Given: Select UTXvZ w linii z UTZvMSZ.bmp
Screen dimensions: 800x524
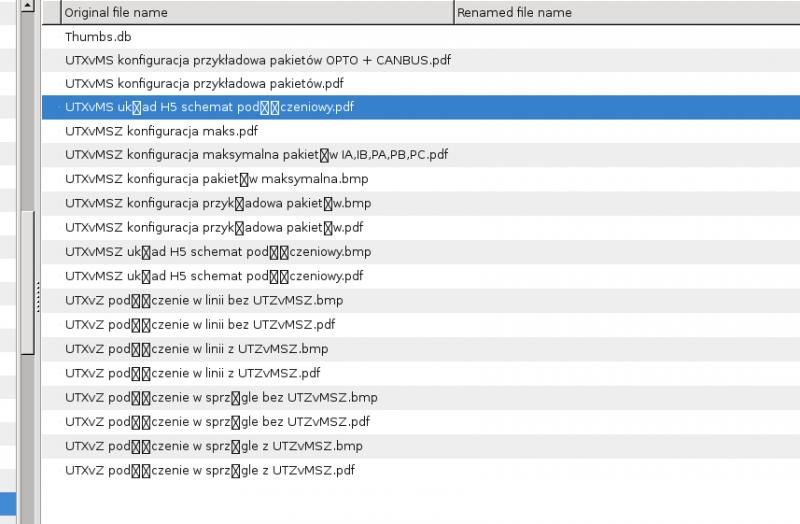Looking at the screenshot, I should point(196,348).
